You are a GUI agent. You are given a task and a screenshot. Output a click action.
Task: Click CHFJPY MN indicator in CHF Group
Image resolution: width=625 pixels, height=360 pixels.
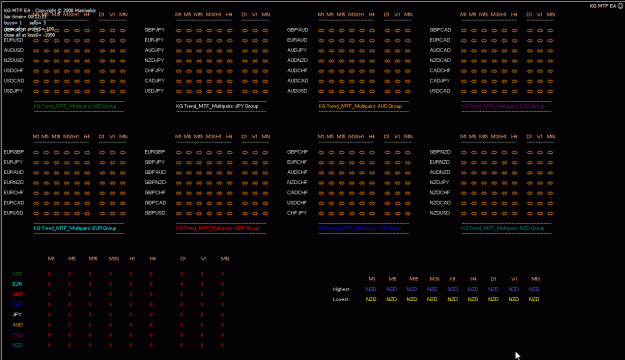coord(407,213)
